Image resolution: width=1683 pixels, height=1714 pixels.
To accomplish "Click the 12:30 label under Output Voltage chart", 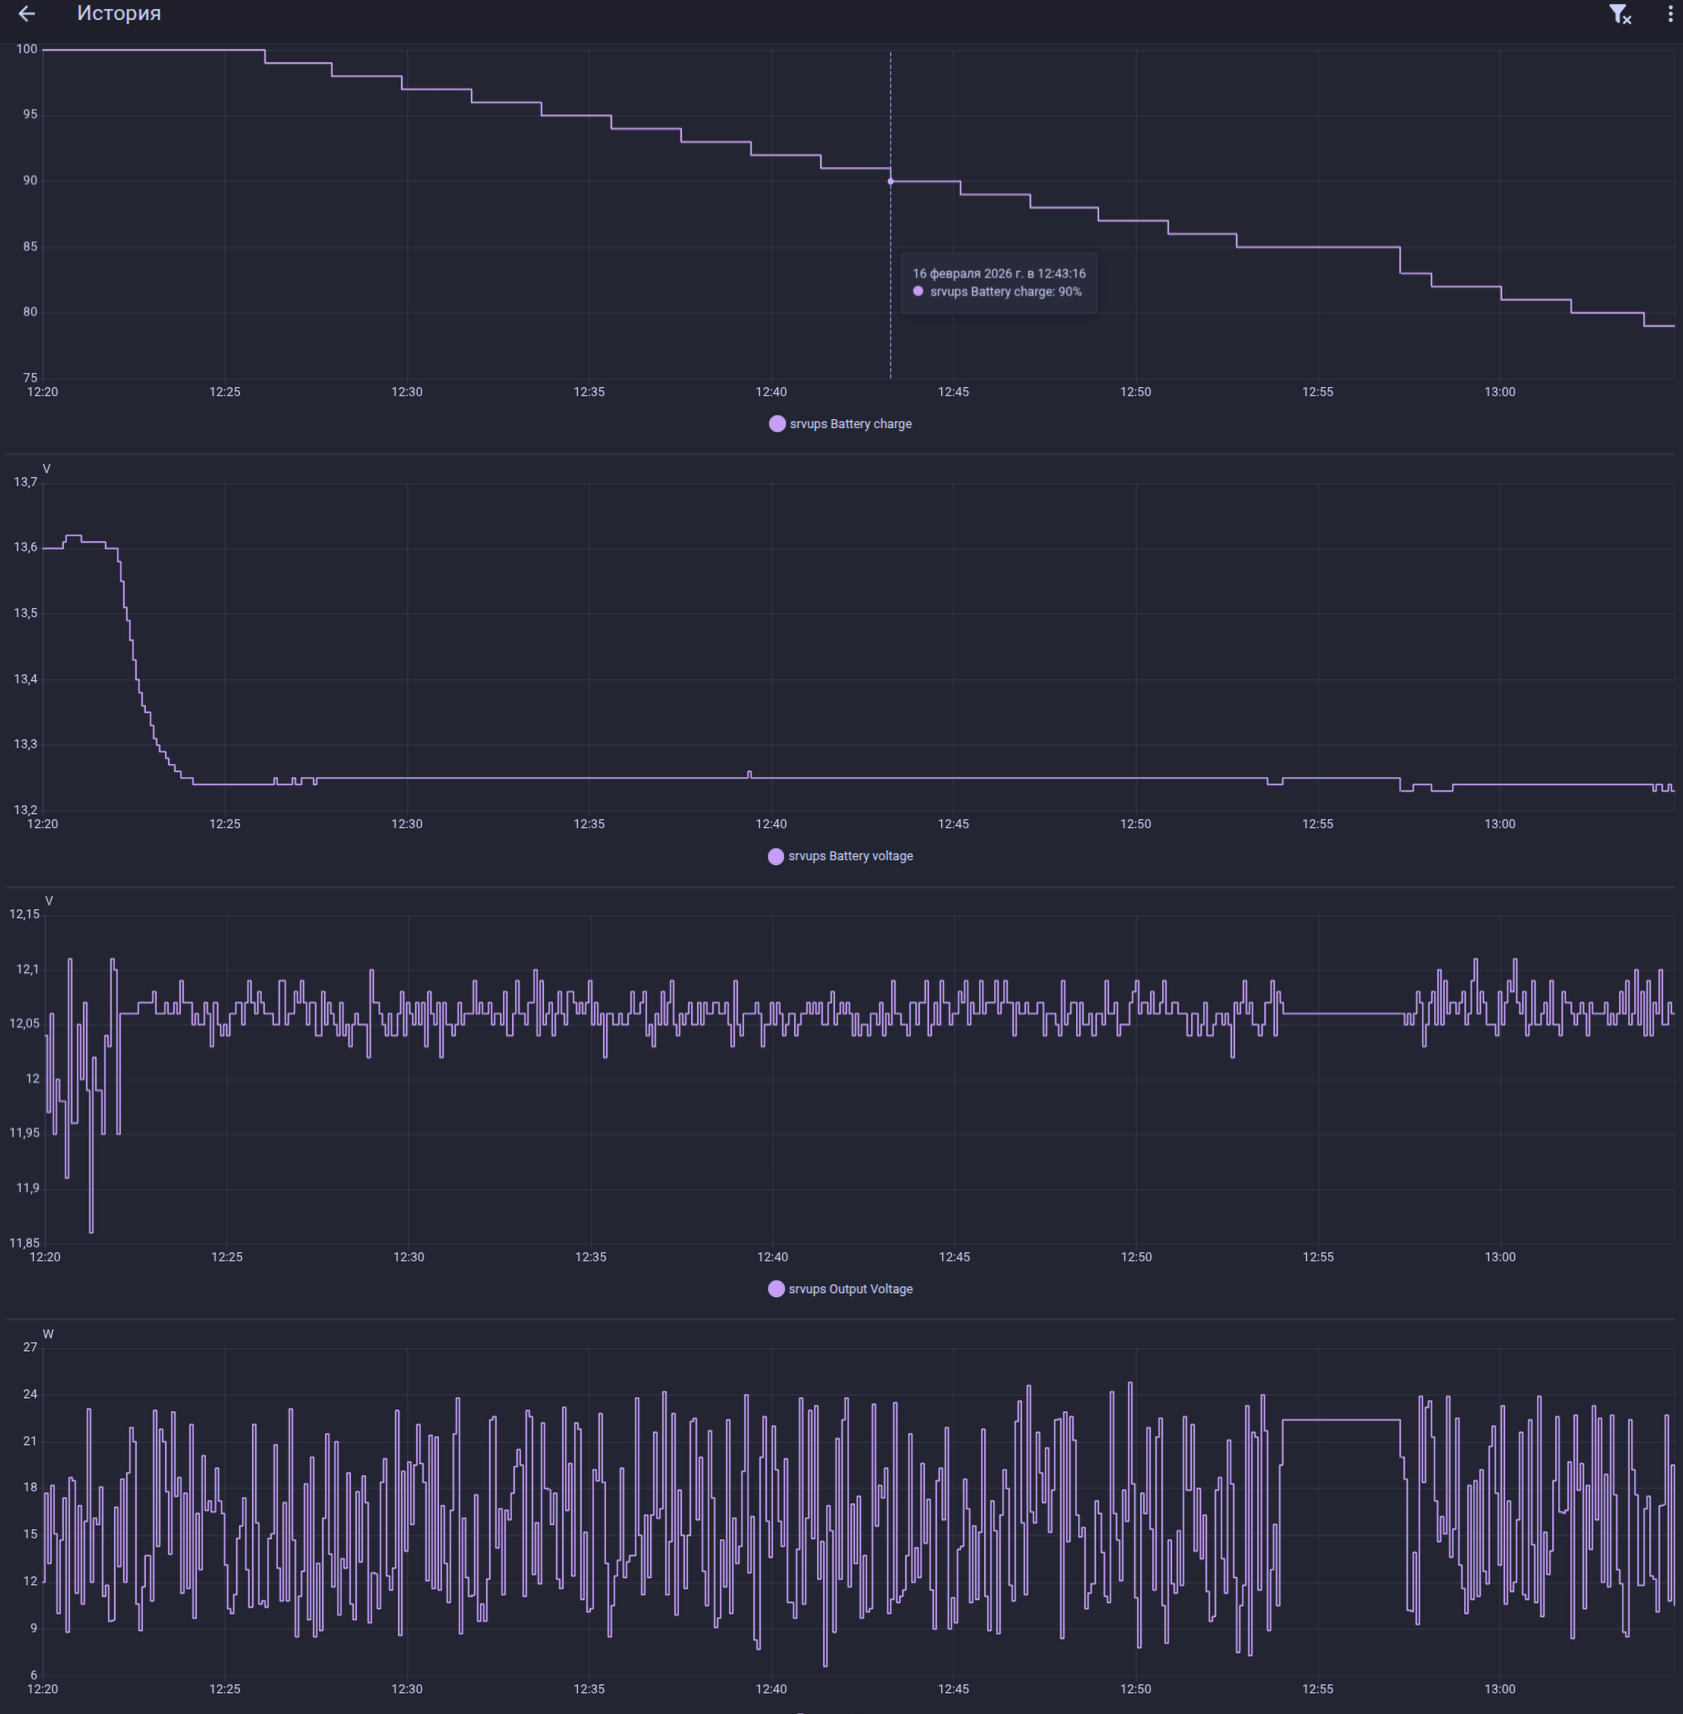I will (x=408, y=1257).
